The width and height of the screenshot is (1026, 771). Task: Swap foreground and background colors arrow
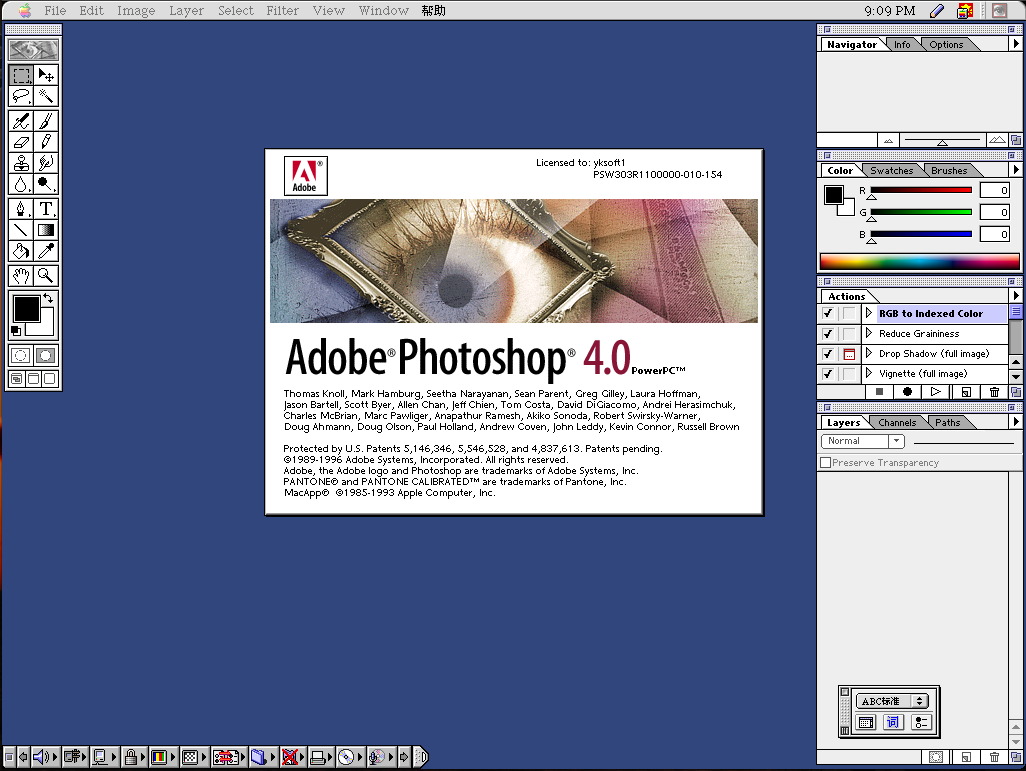pos(48,298)
